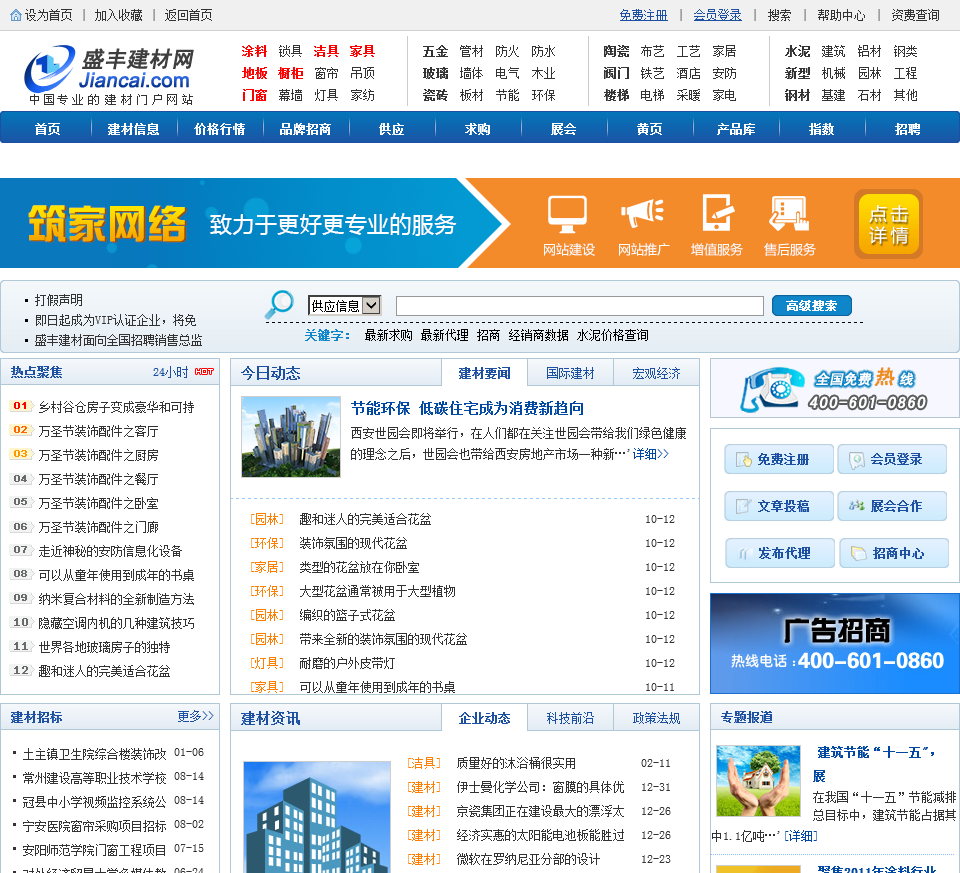
Task: Click the 增值服务 tablet icon
Action: click(x=717, y=212)
